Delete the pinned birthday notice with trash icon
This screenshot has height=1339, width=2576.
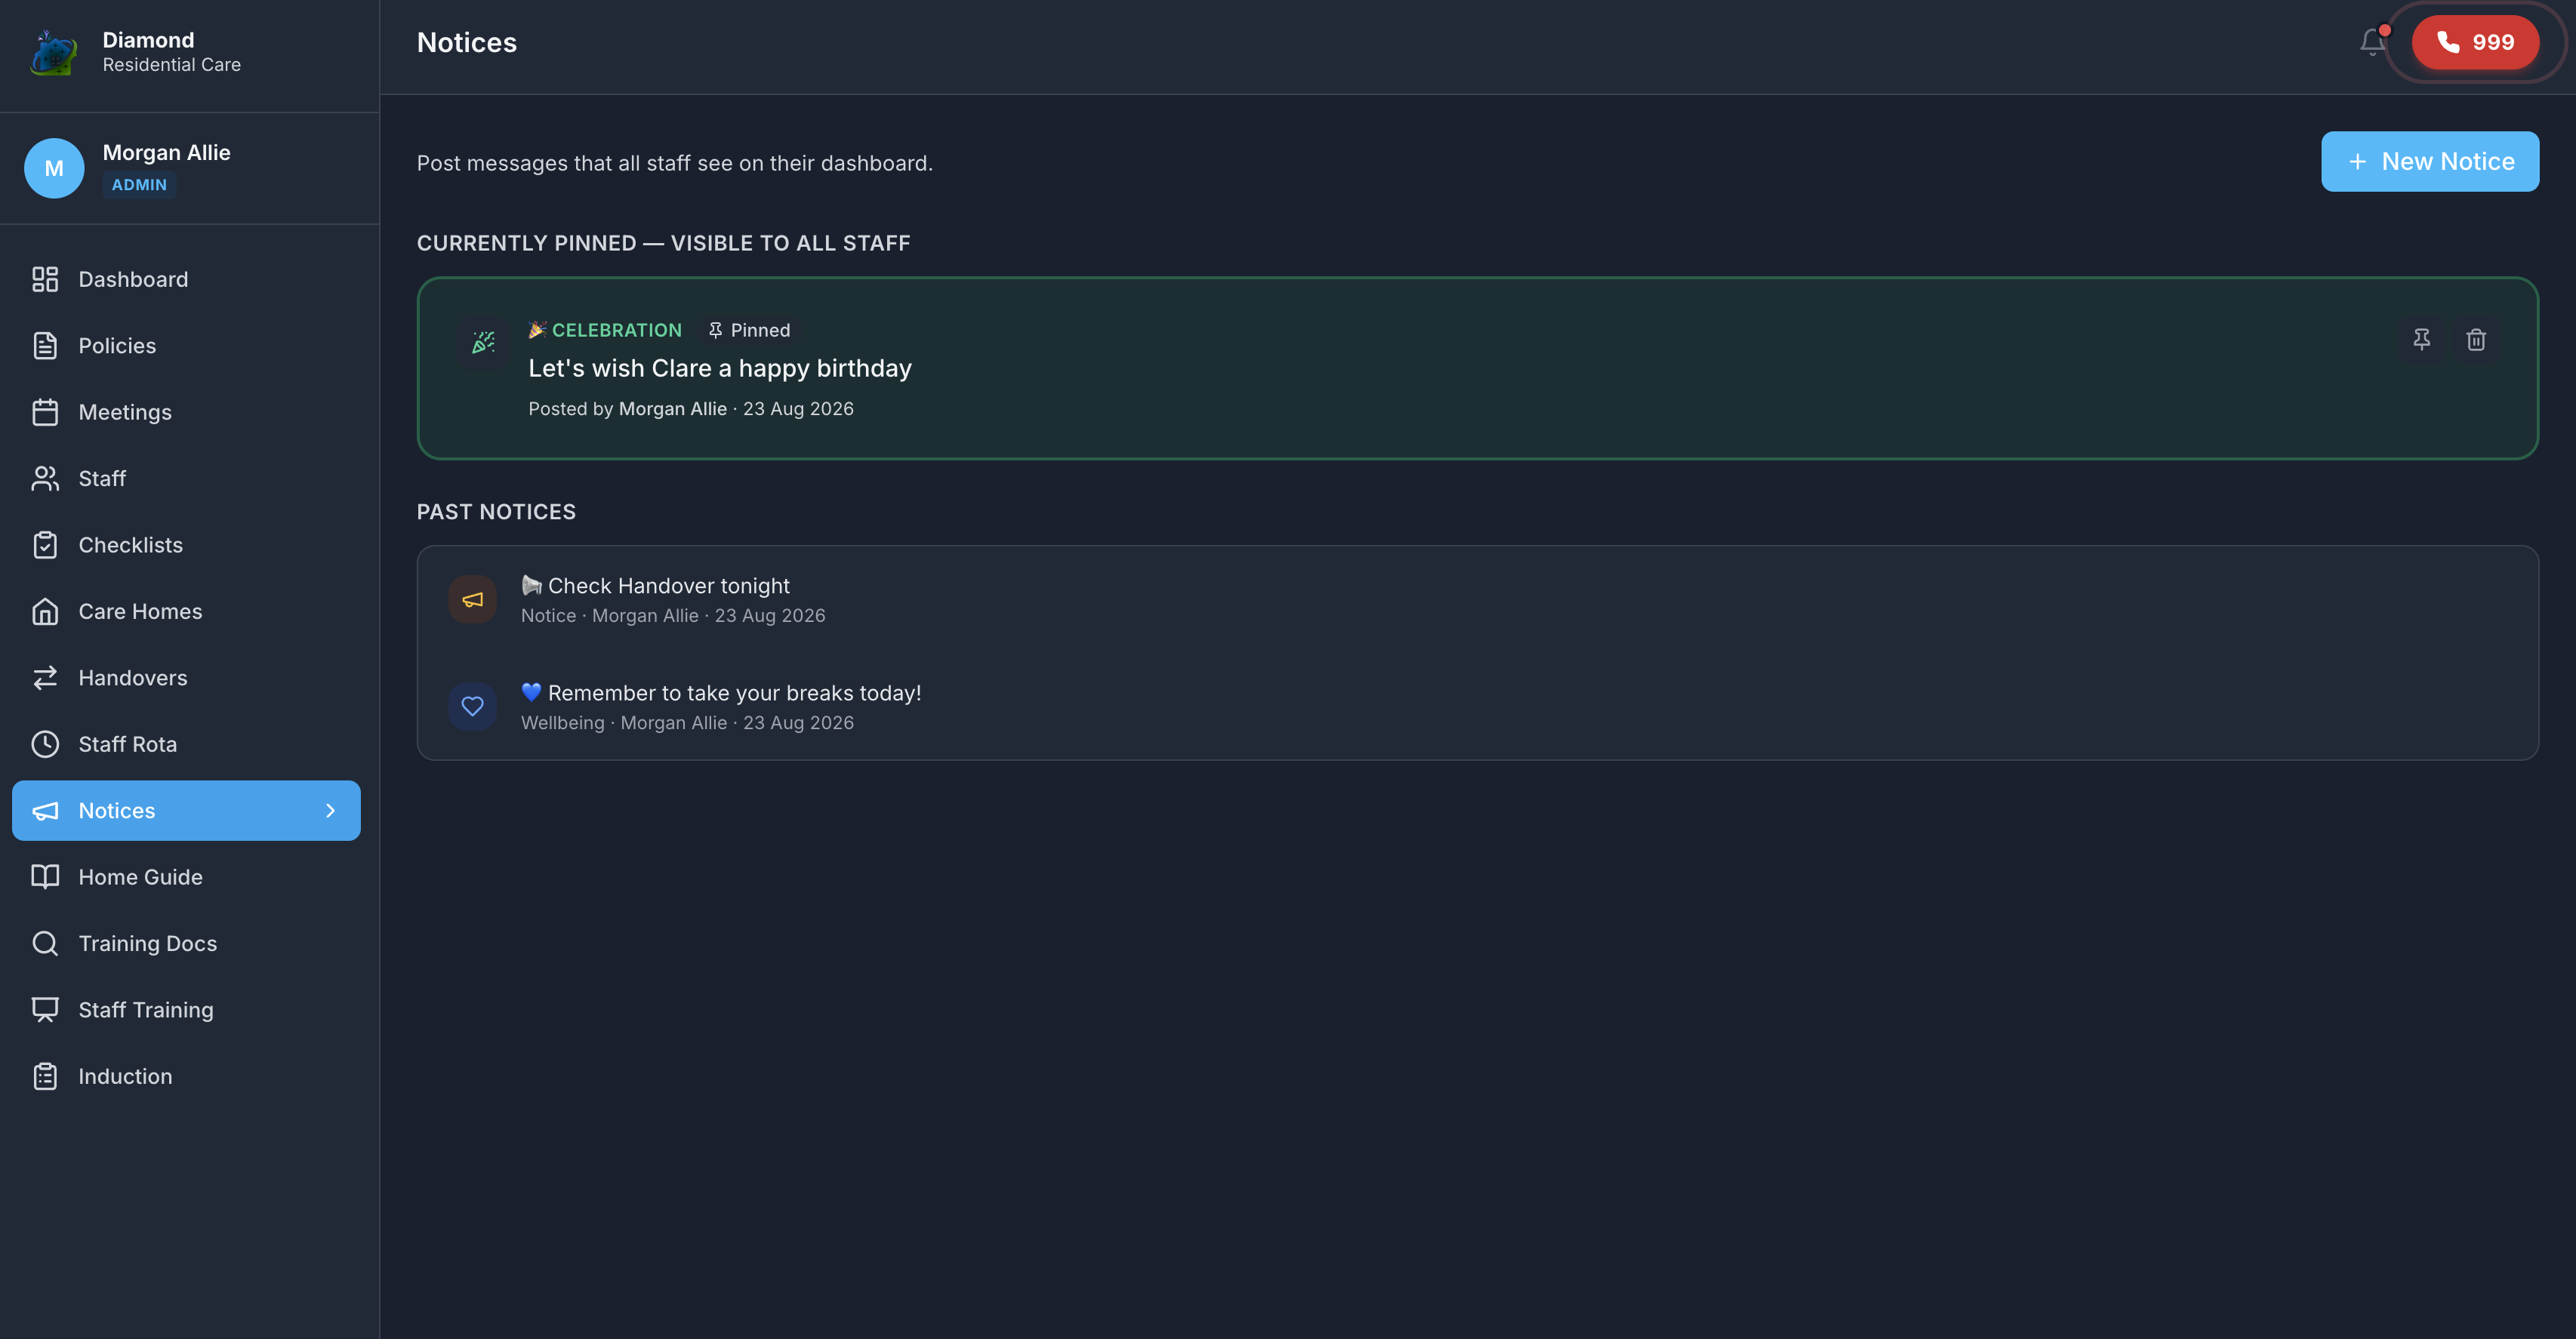click(2475, 340)
